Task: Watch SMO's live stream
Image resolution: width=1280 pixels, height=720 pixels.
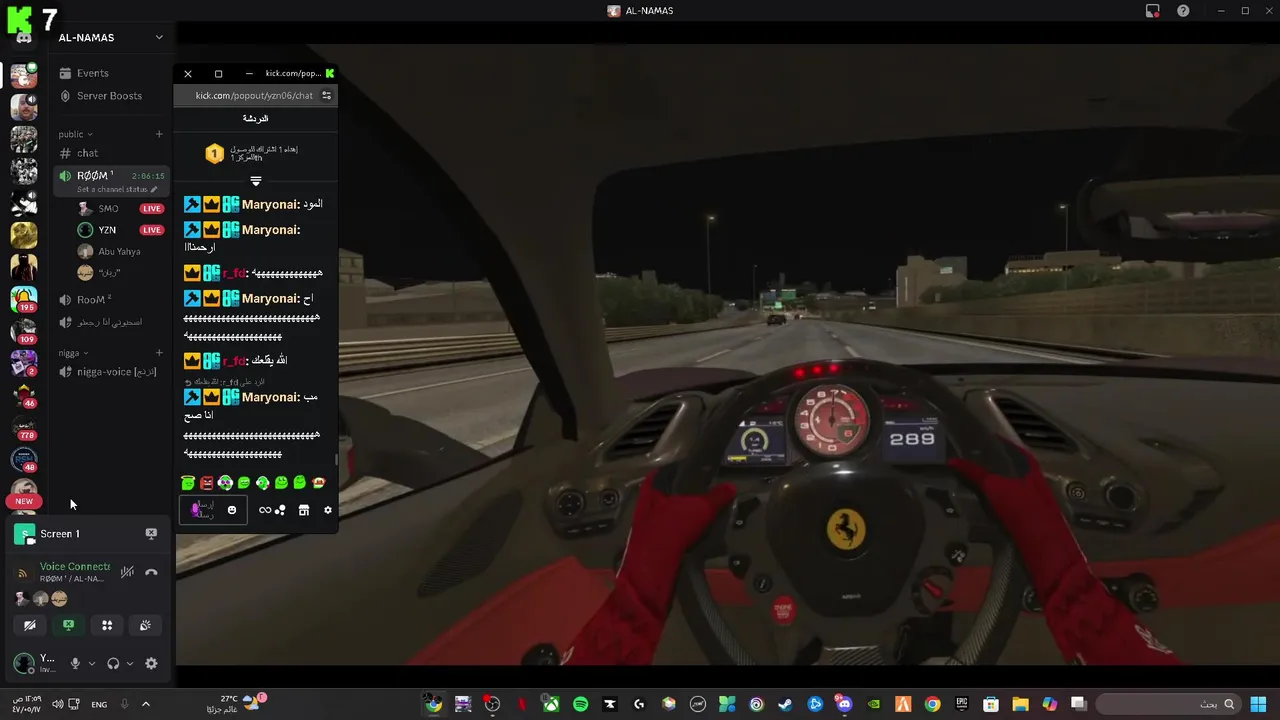Action: point(152,209)
